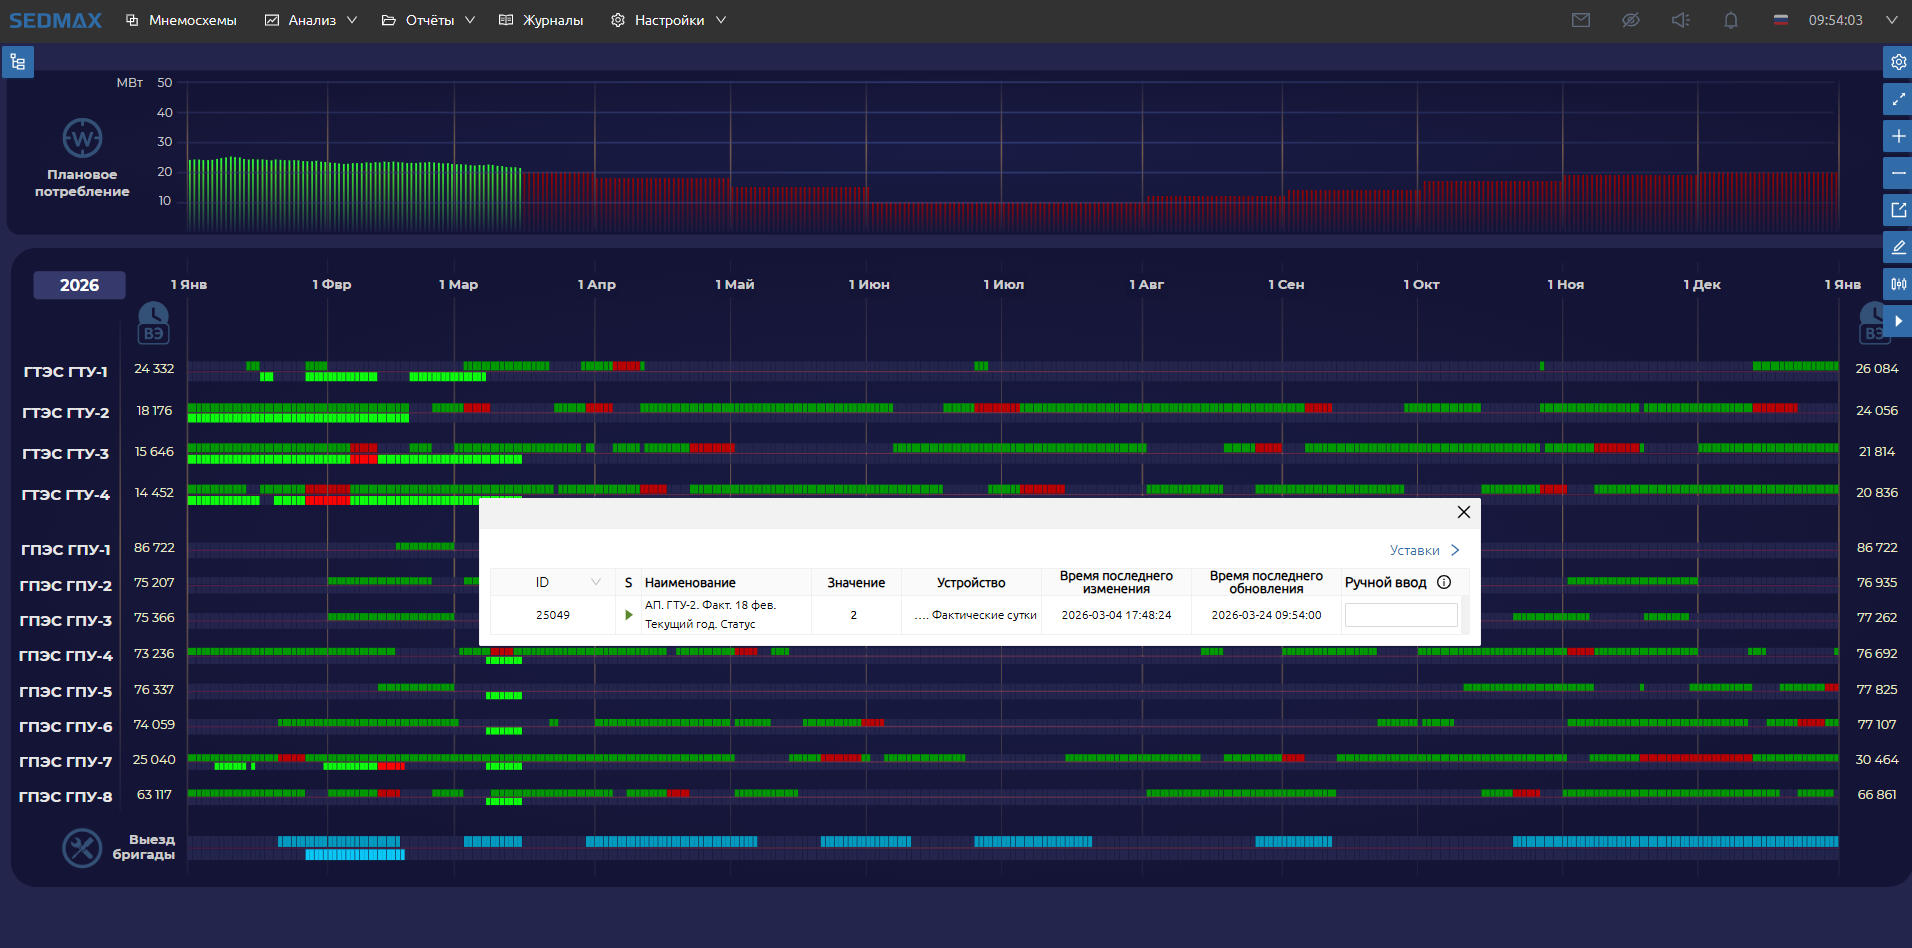Open the envelope messages icon

click(x=1580, y=20)
